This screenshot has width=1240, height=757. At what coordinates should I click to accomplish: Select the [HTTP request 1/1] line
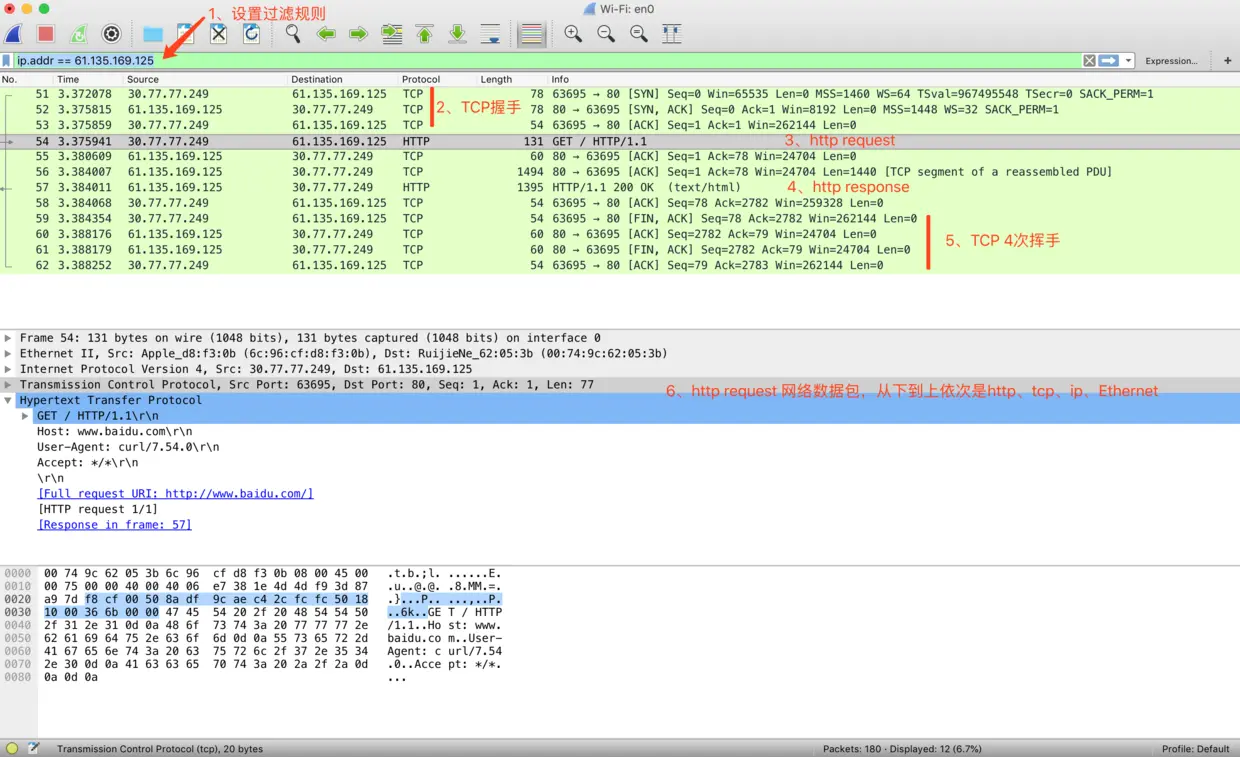(x=98, y=509)
